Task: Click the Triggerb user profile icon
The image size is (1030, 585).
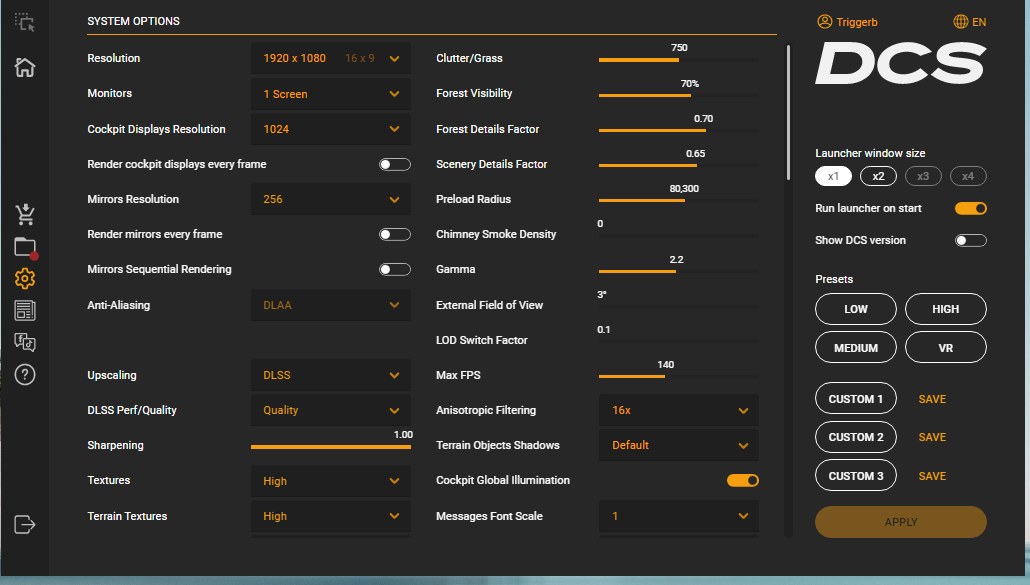Action: 824,22
